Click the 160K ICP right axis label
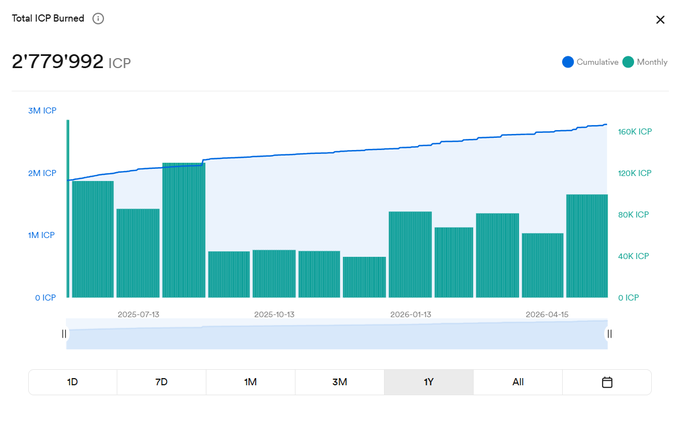 tap(635, 132)
